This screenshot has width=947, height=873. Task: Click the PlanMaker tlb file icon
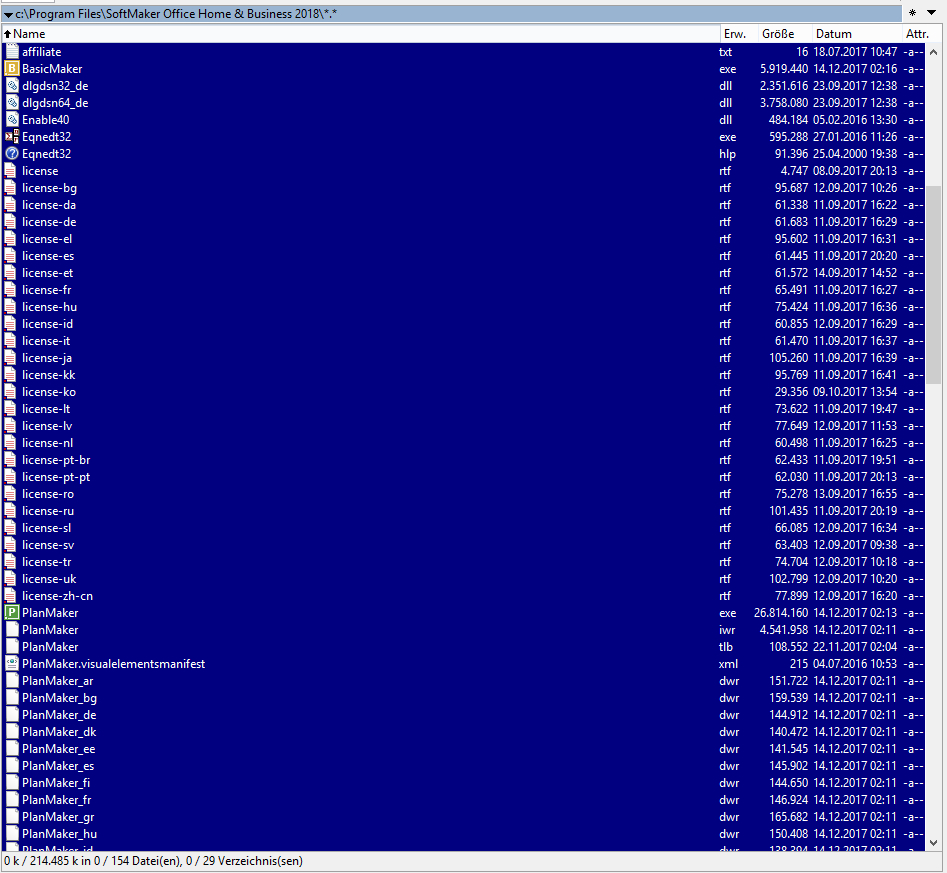[x=11, y=647]
